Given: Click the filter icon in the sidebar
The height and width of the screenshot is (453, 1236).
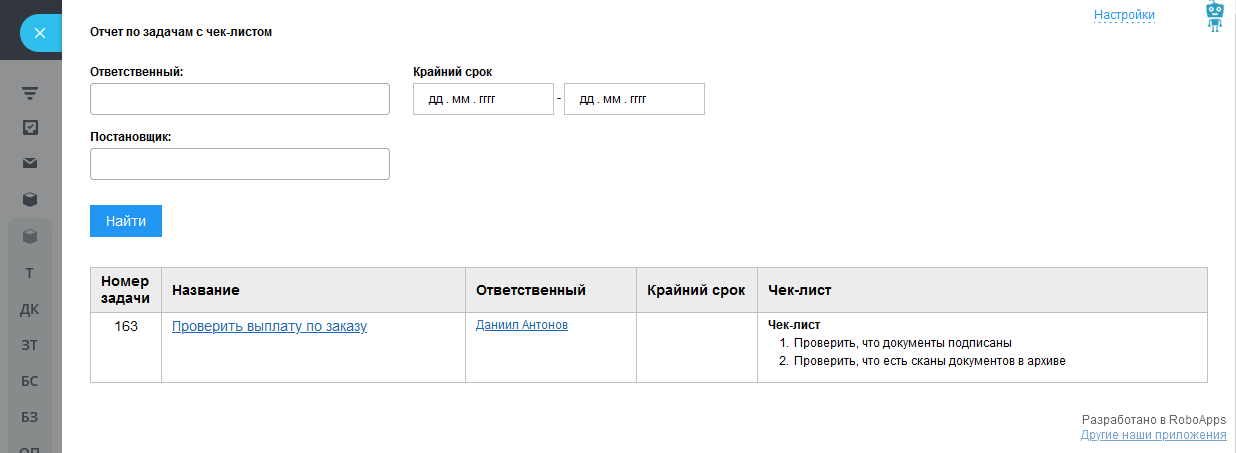Looking at the screenshot, I should (x=30, y=93).
